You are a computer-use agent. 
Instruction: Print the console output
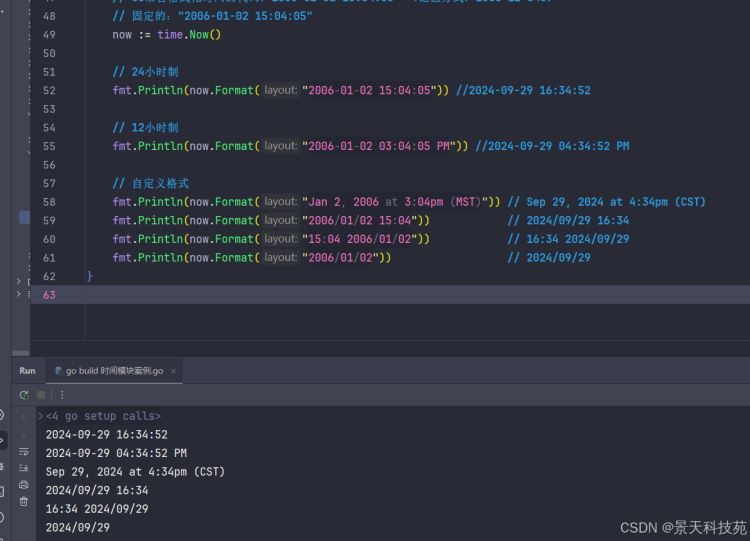[23, 485]
